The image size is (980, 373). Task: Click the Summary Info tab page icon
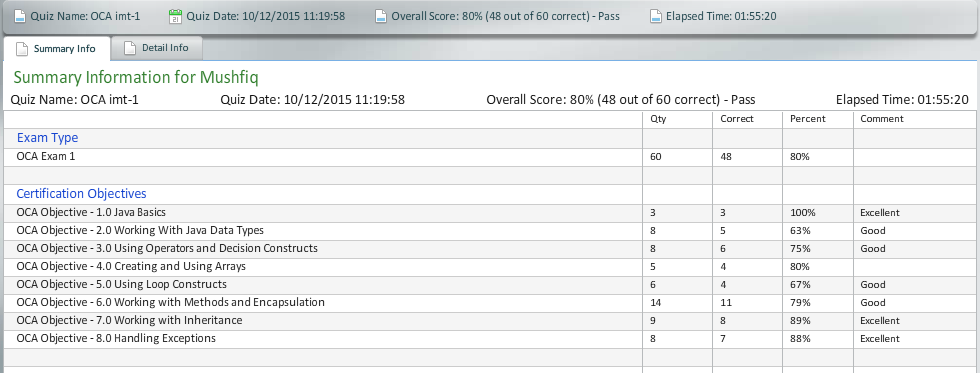point(22,49)
